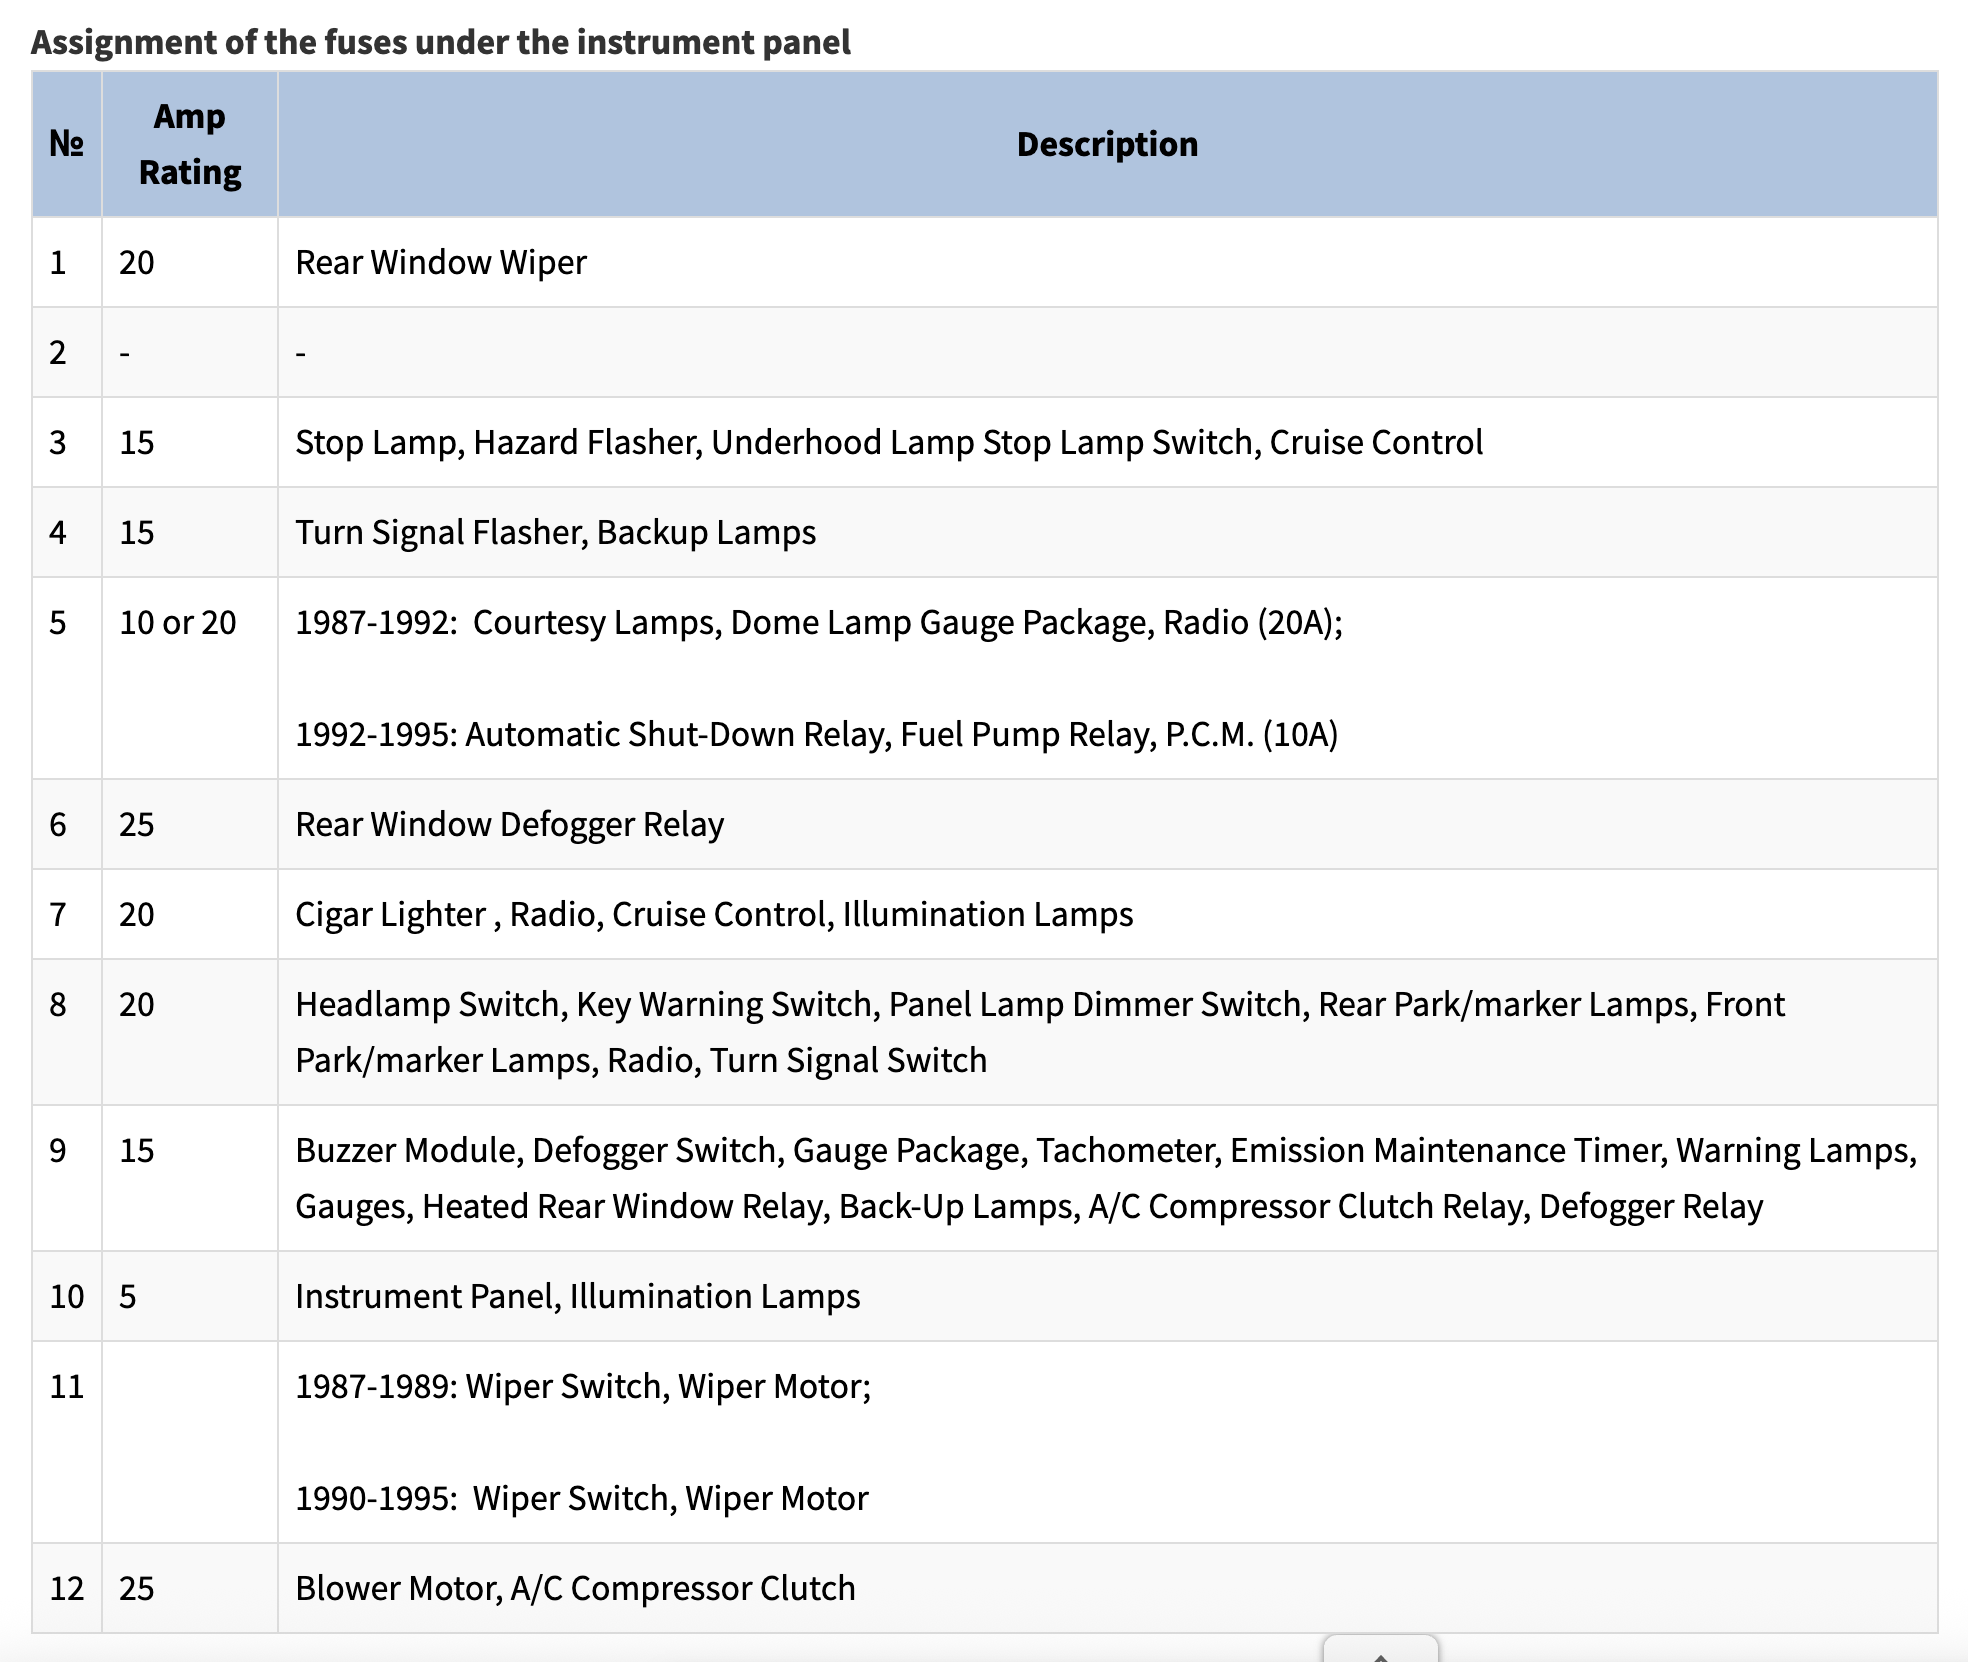Click the 'Stop Lamp, Hazard Flasher' description
Image resolution: width=1968 pixels, height=1662 pixels.
(888, 442)
